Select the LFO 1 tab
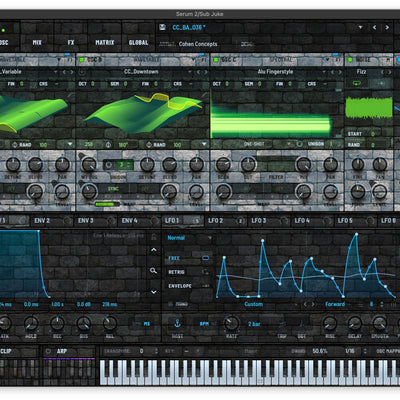 pos(172,221)
